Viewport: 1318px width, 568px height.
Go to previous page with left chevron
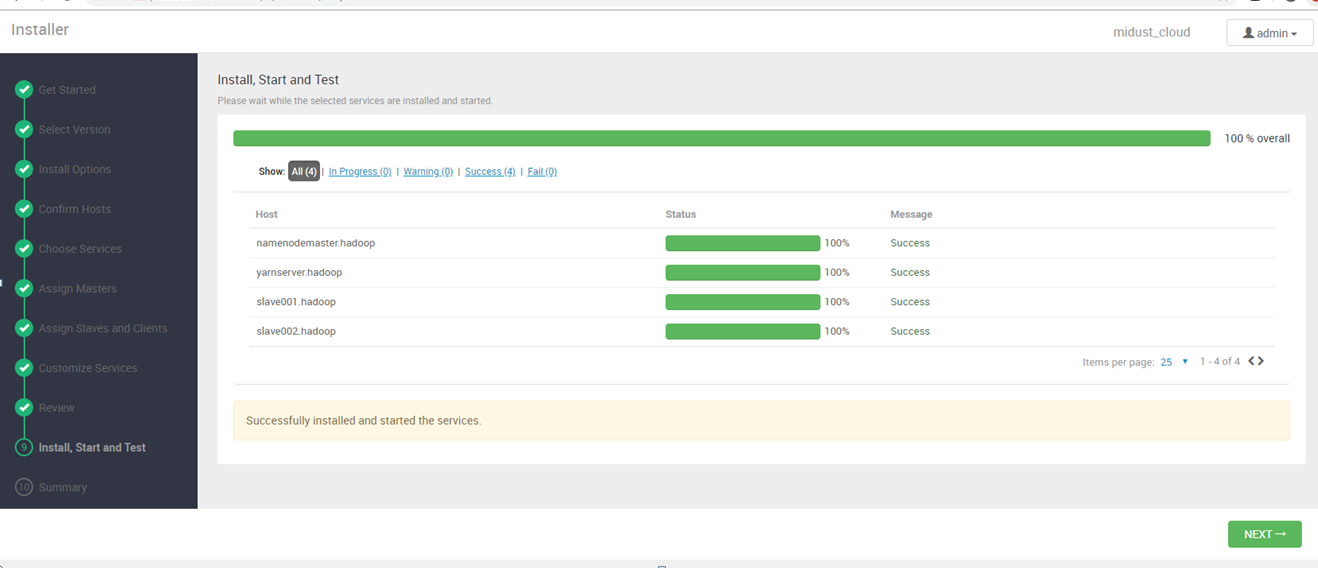tap(1252, 361)
